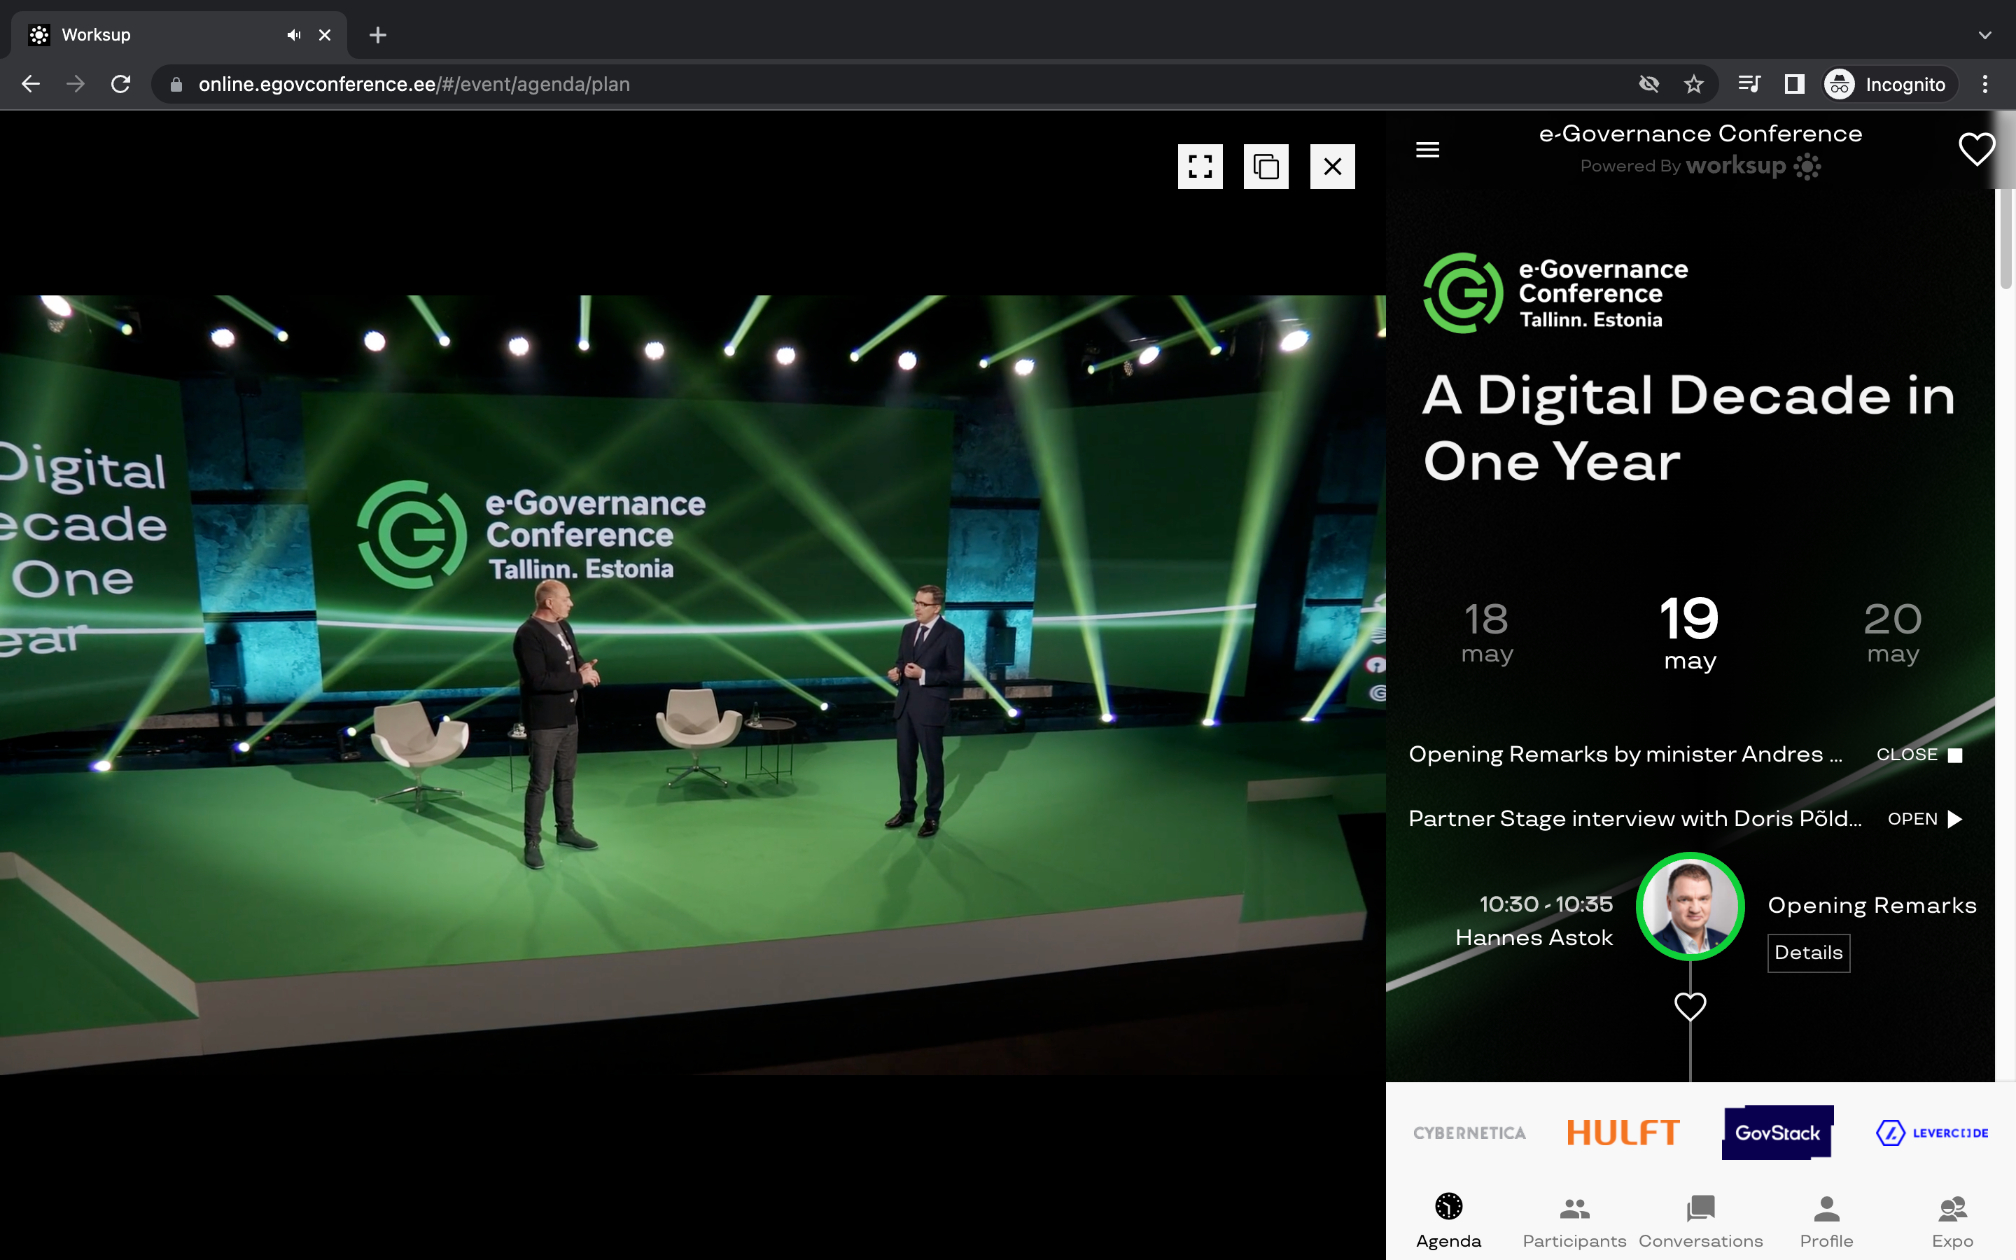Click the 10:30 - 10:35 time slot

coord(1546,904)
